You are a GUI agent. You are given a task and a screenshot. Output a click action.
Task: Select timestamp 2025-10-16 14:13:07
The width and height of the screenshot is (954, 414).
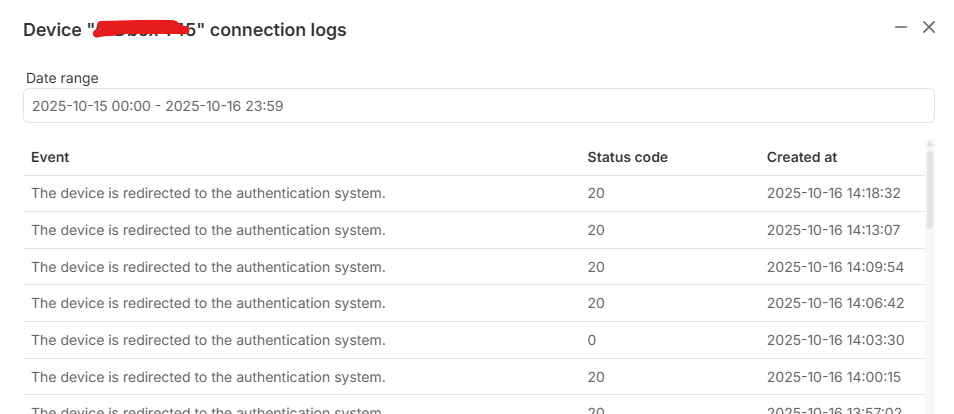(834, 230)
